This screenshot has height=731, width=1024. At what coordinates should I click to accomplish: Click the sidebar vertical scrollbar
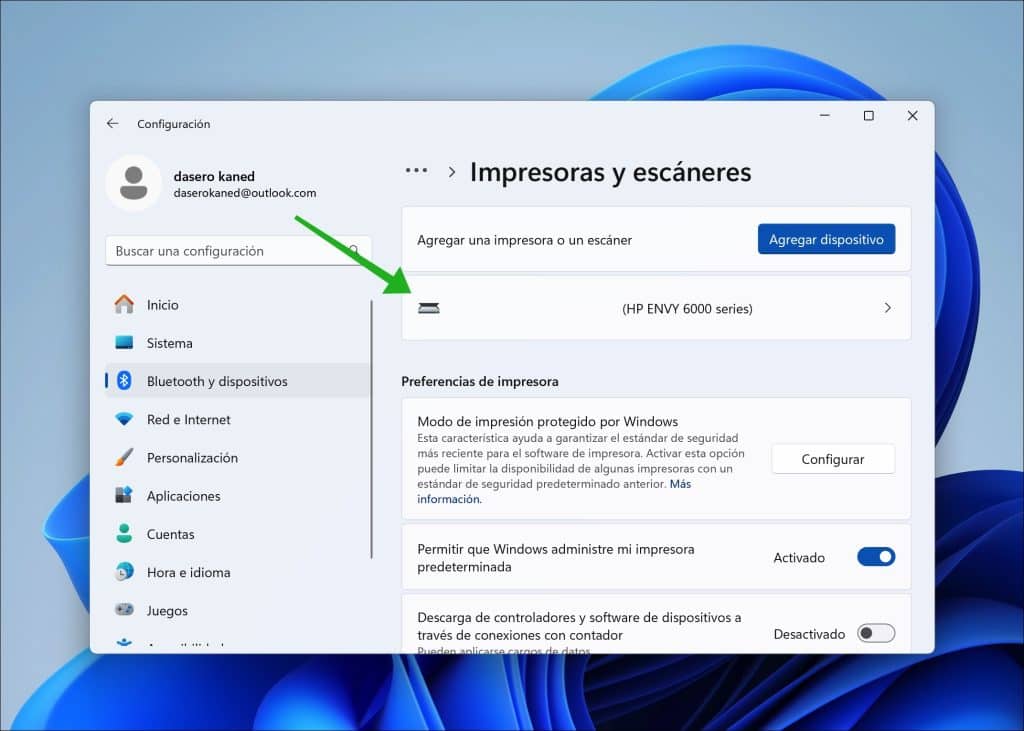point(372,429)
